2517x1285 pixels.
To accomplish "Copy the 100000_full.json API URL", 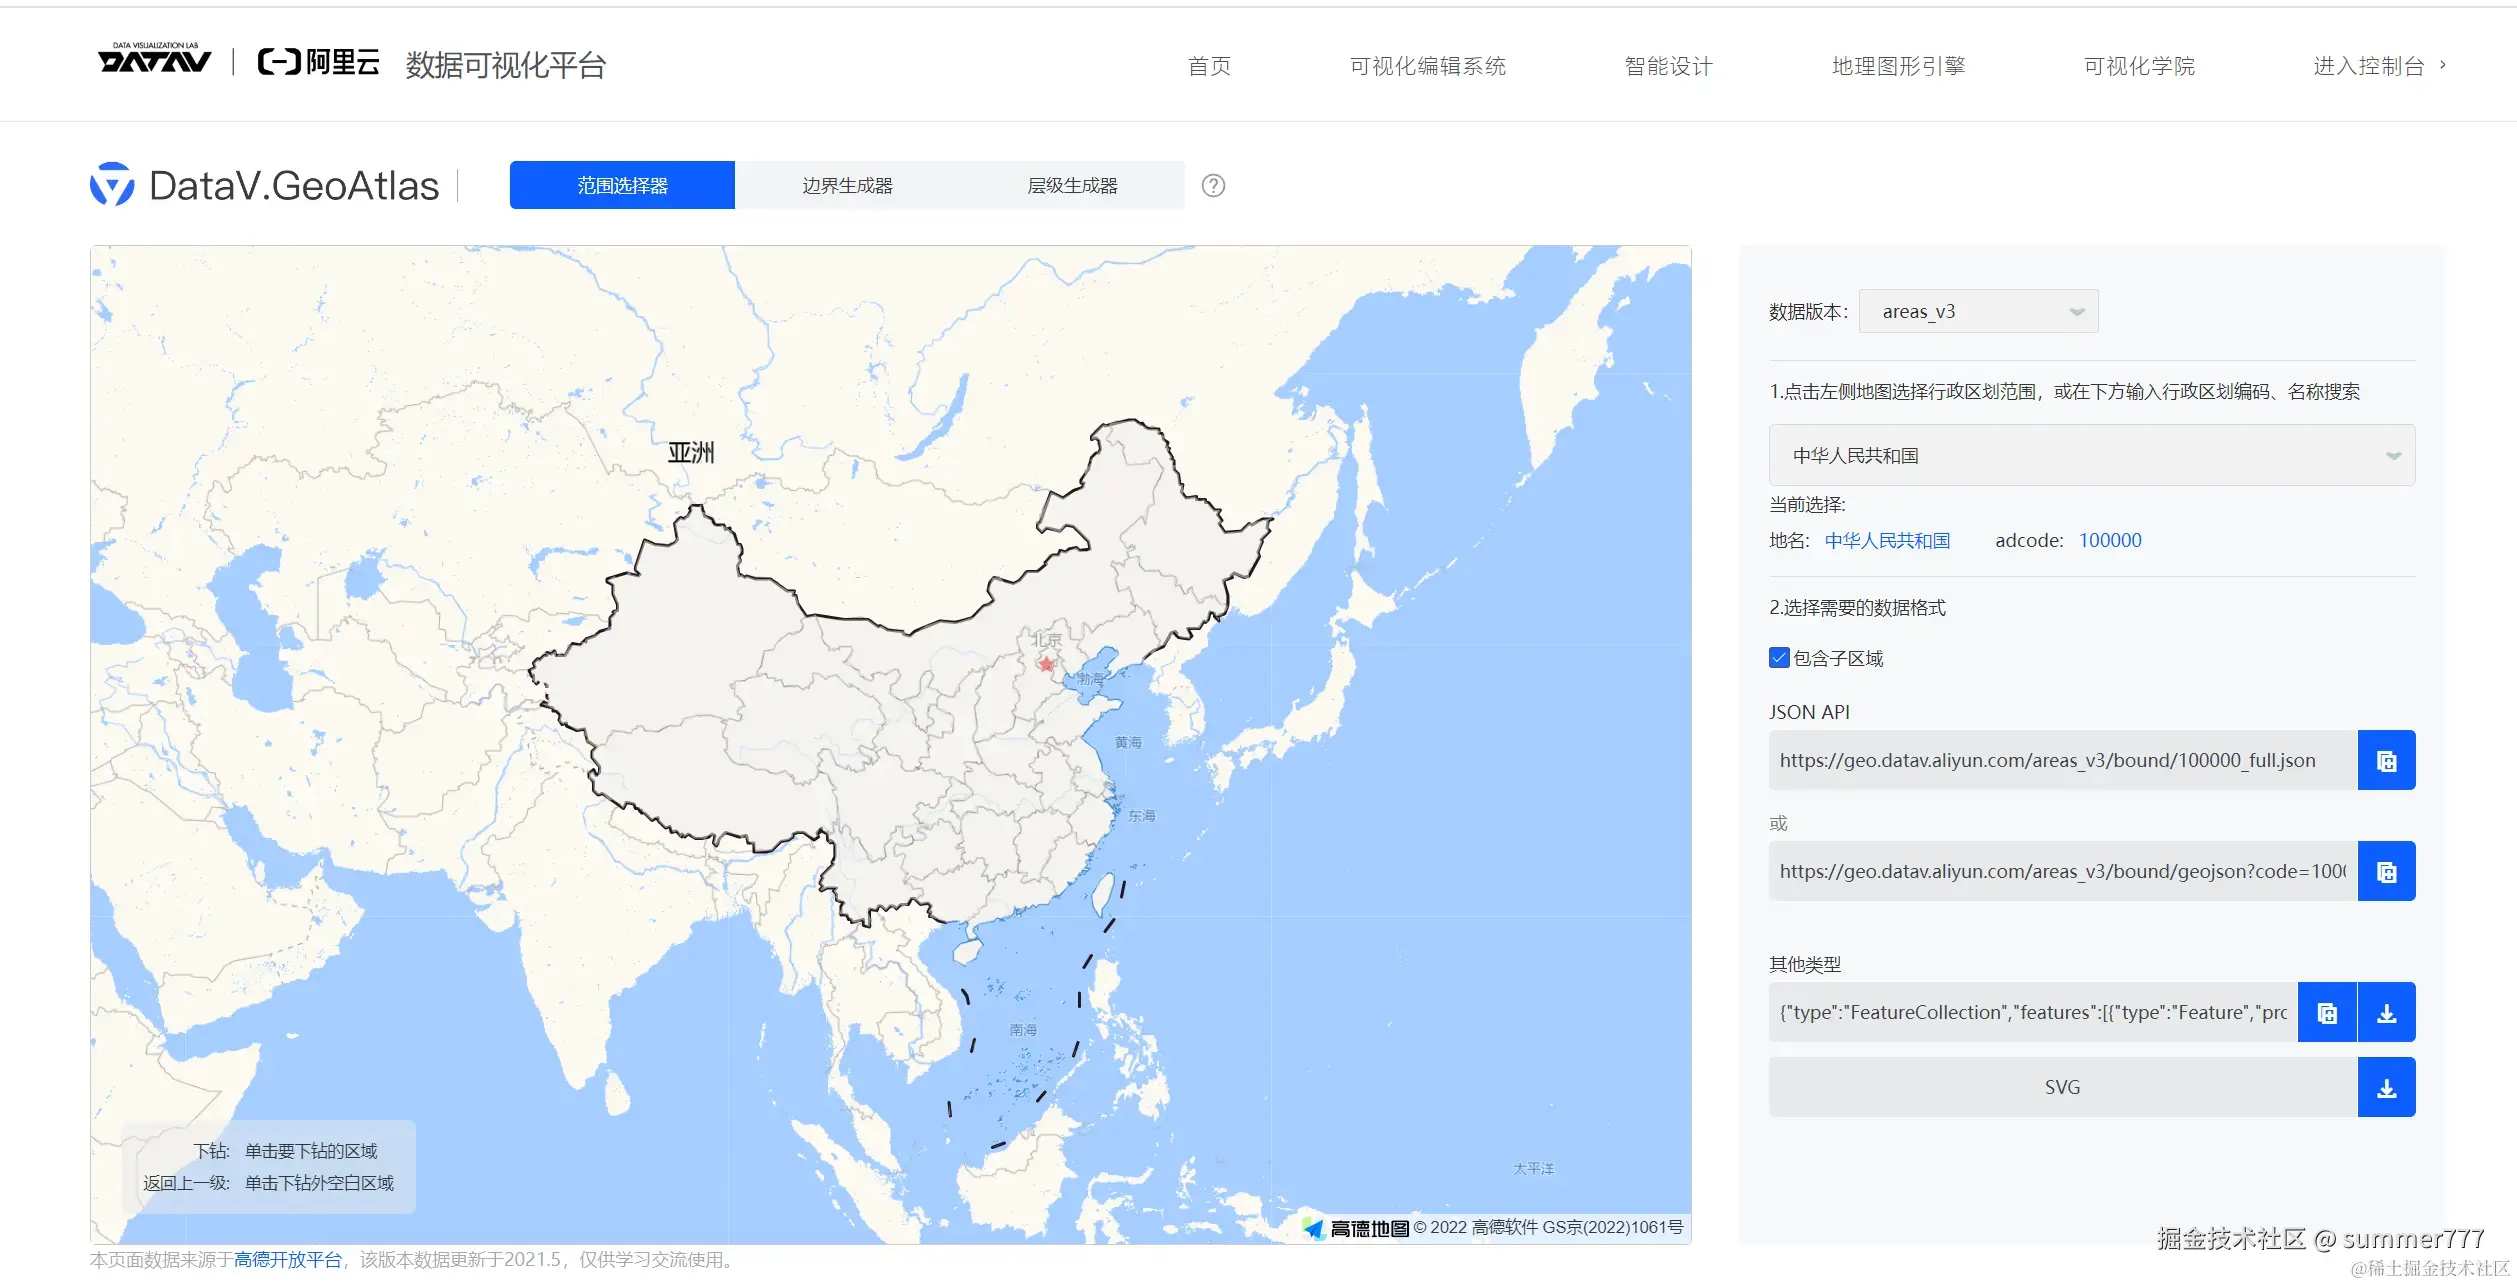I will (x=2386, y=761).
